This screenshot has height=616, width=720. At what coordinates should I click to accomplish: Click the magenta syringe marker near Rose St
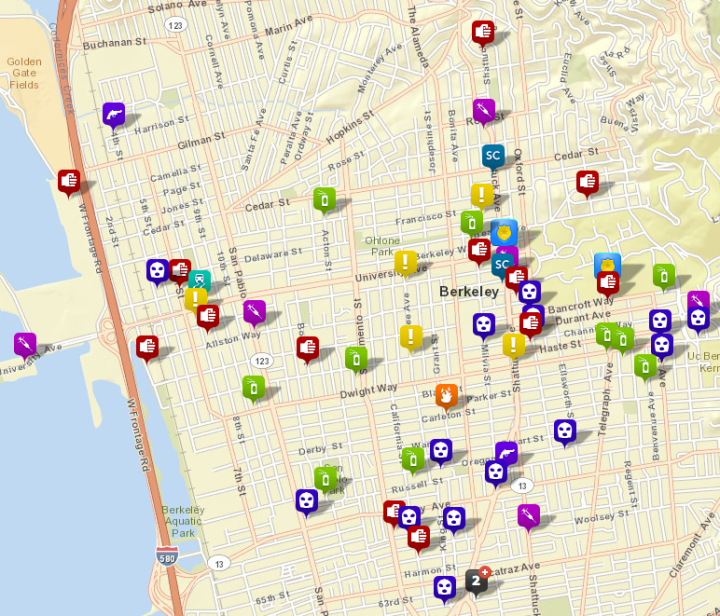(484, 111)
